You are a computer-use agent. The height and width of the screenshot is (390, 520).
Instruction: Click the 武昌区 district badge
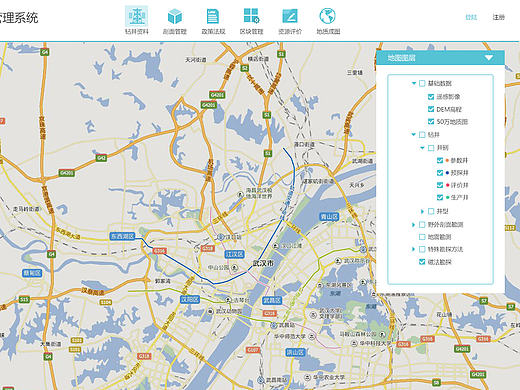[x=272, y=300]
